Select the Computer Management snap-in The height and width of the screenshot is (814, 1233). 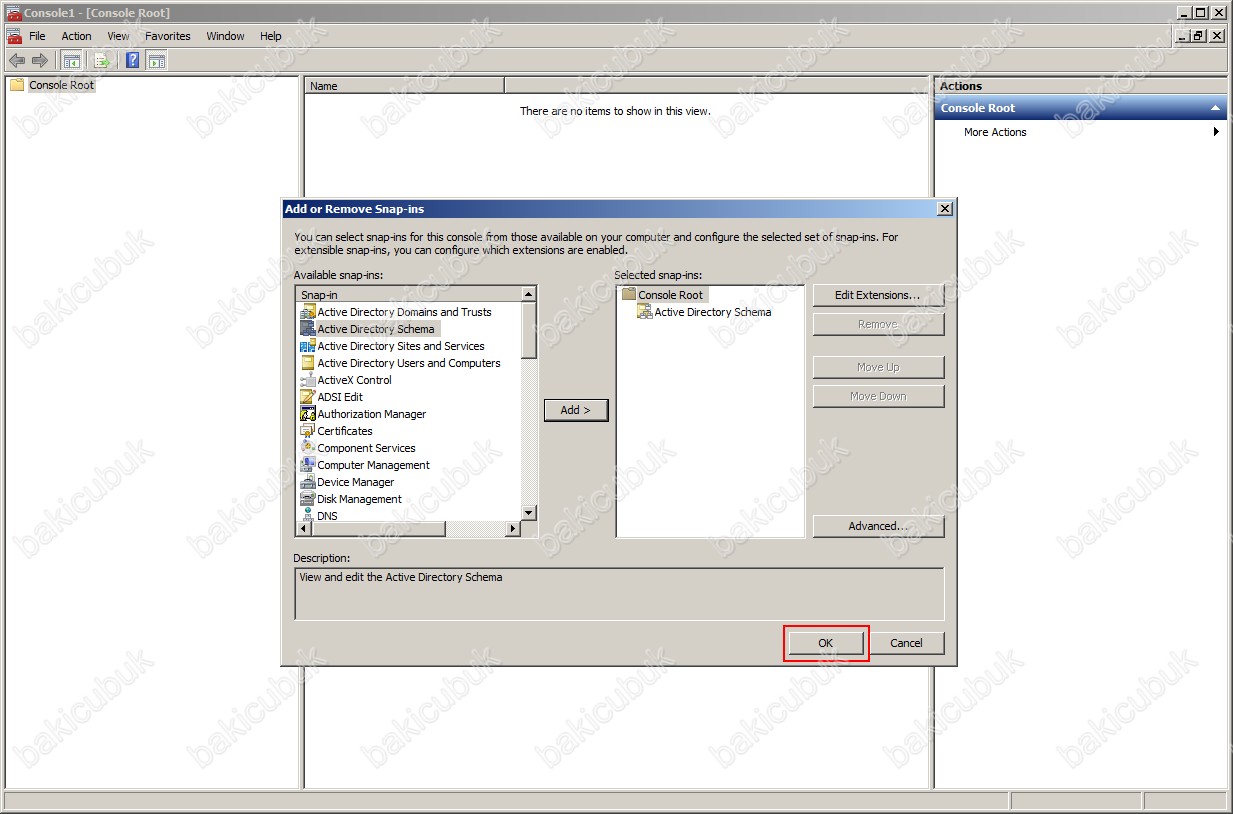[365, 465]
